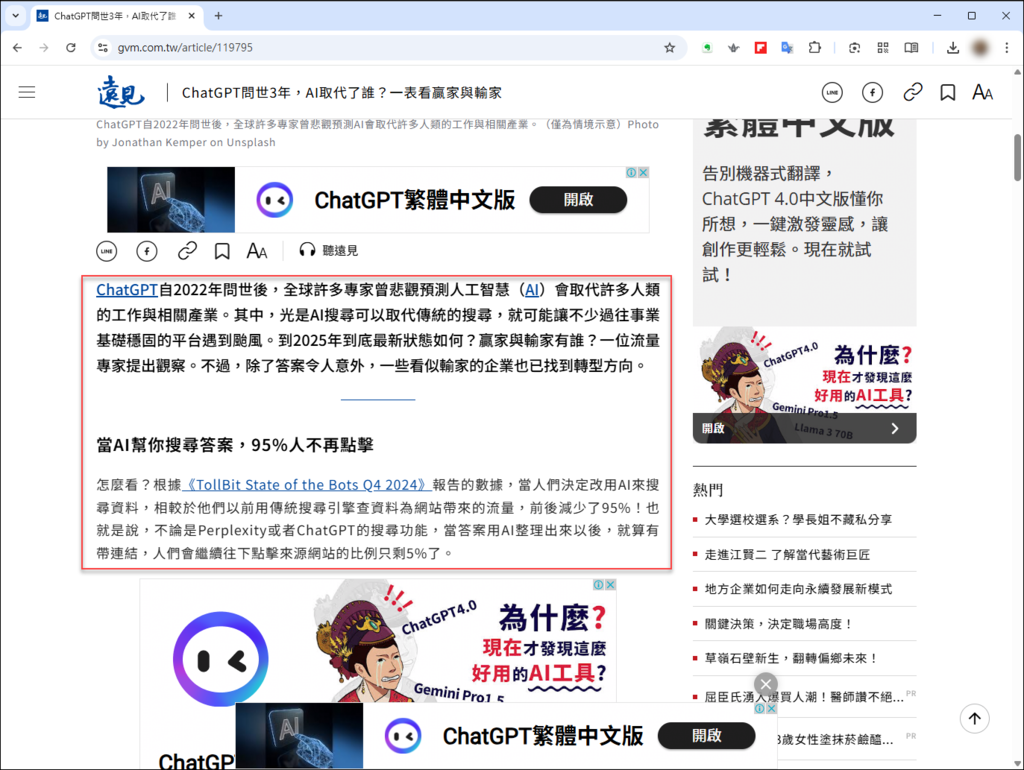The image size is (1024, 770).
Task: Open the QR code generator icon
Action: [x=883, y=48]
